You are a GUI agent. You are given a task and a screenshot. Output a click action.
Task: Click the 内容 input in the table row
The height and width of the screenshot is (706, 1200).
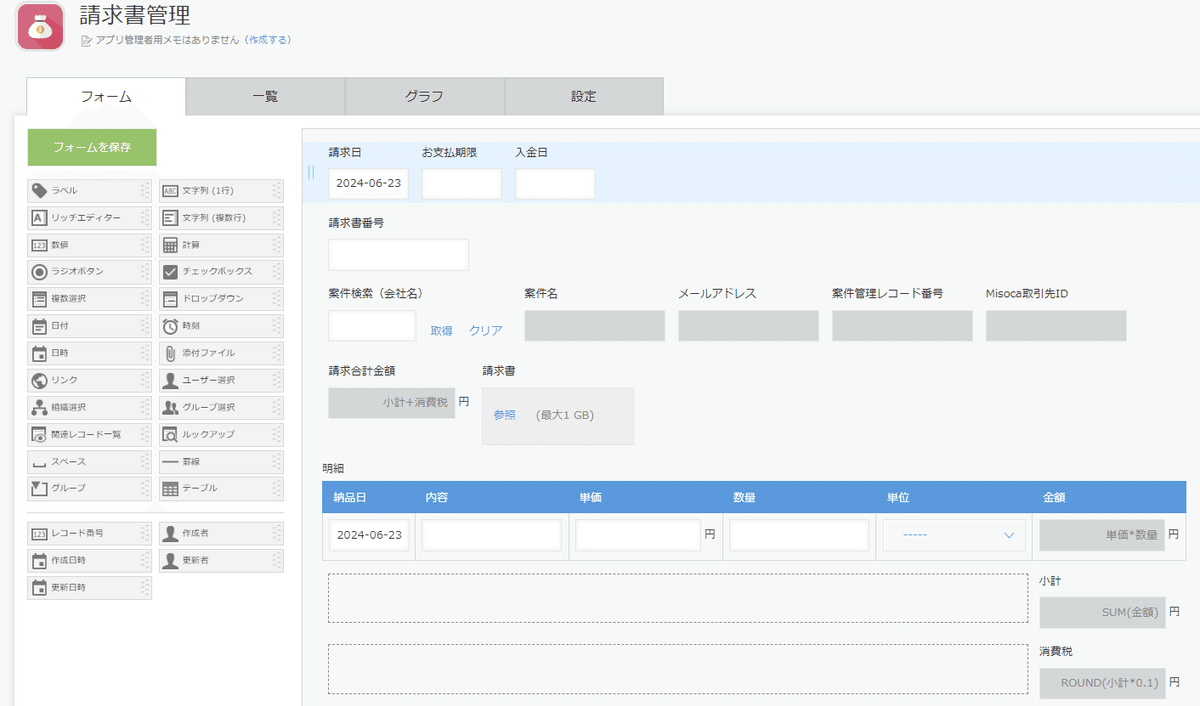click(491, 535)
